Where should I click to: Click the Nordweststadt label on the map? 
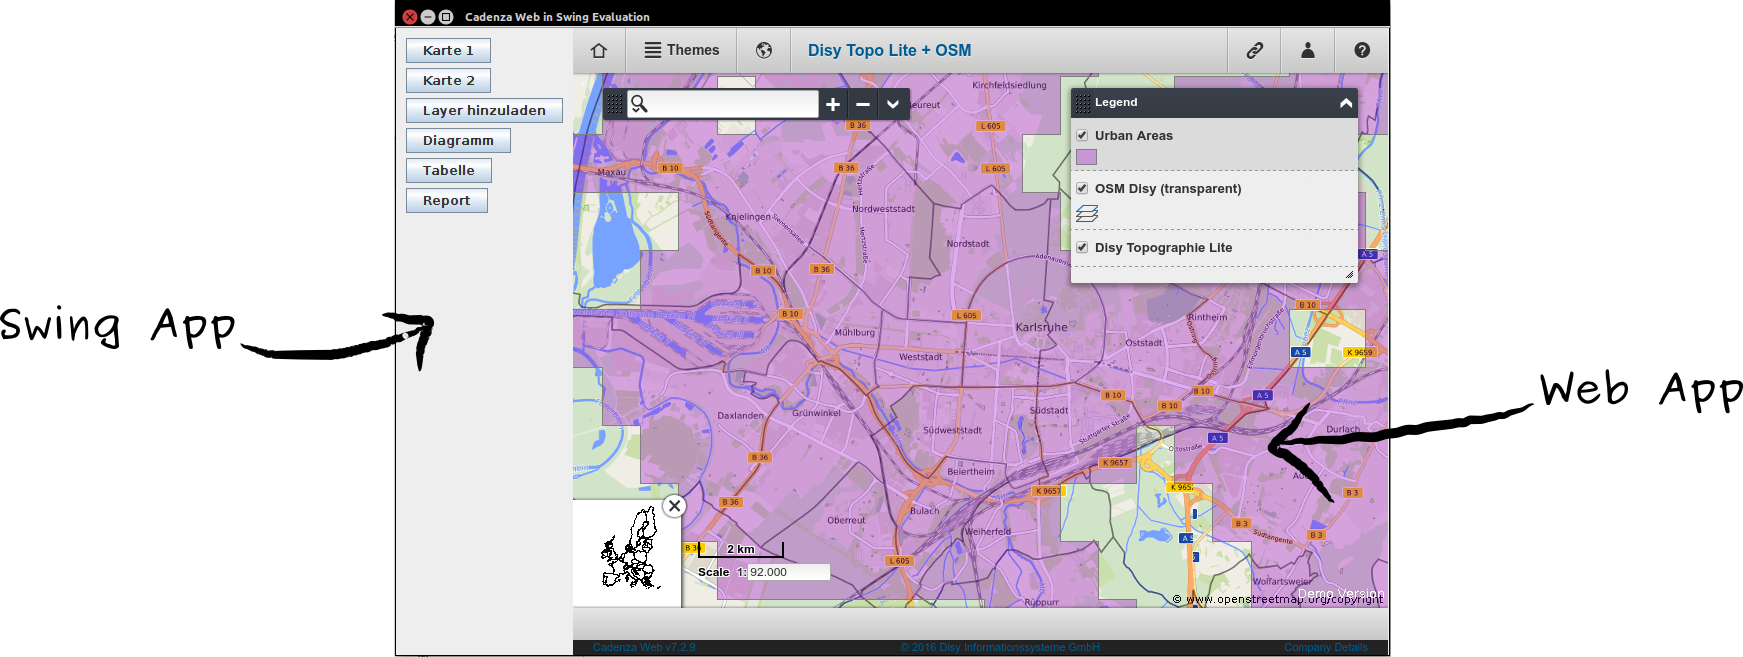click(883, 209)
